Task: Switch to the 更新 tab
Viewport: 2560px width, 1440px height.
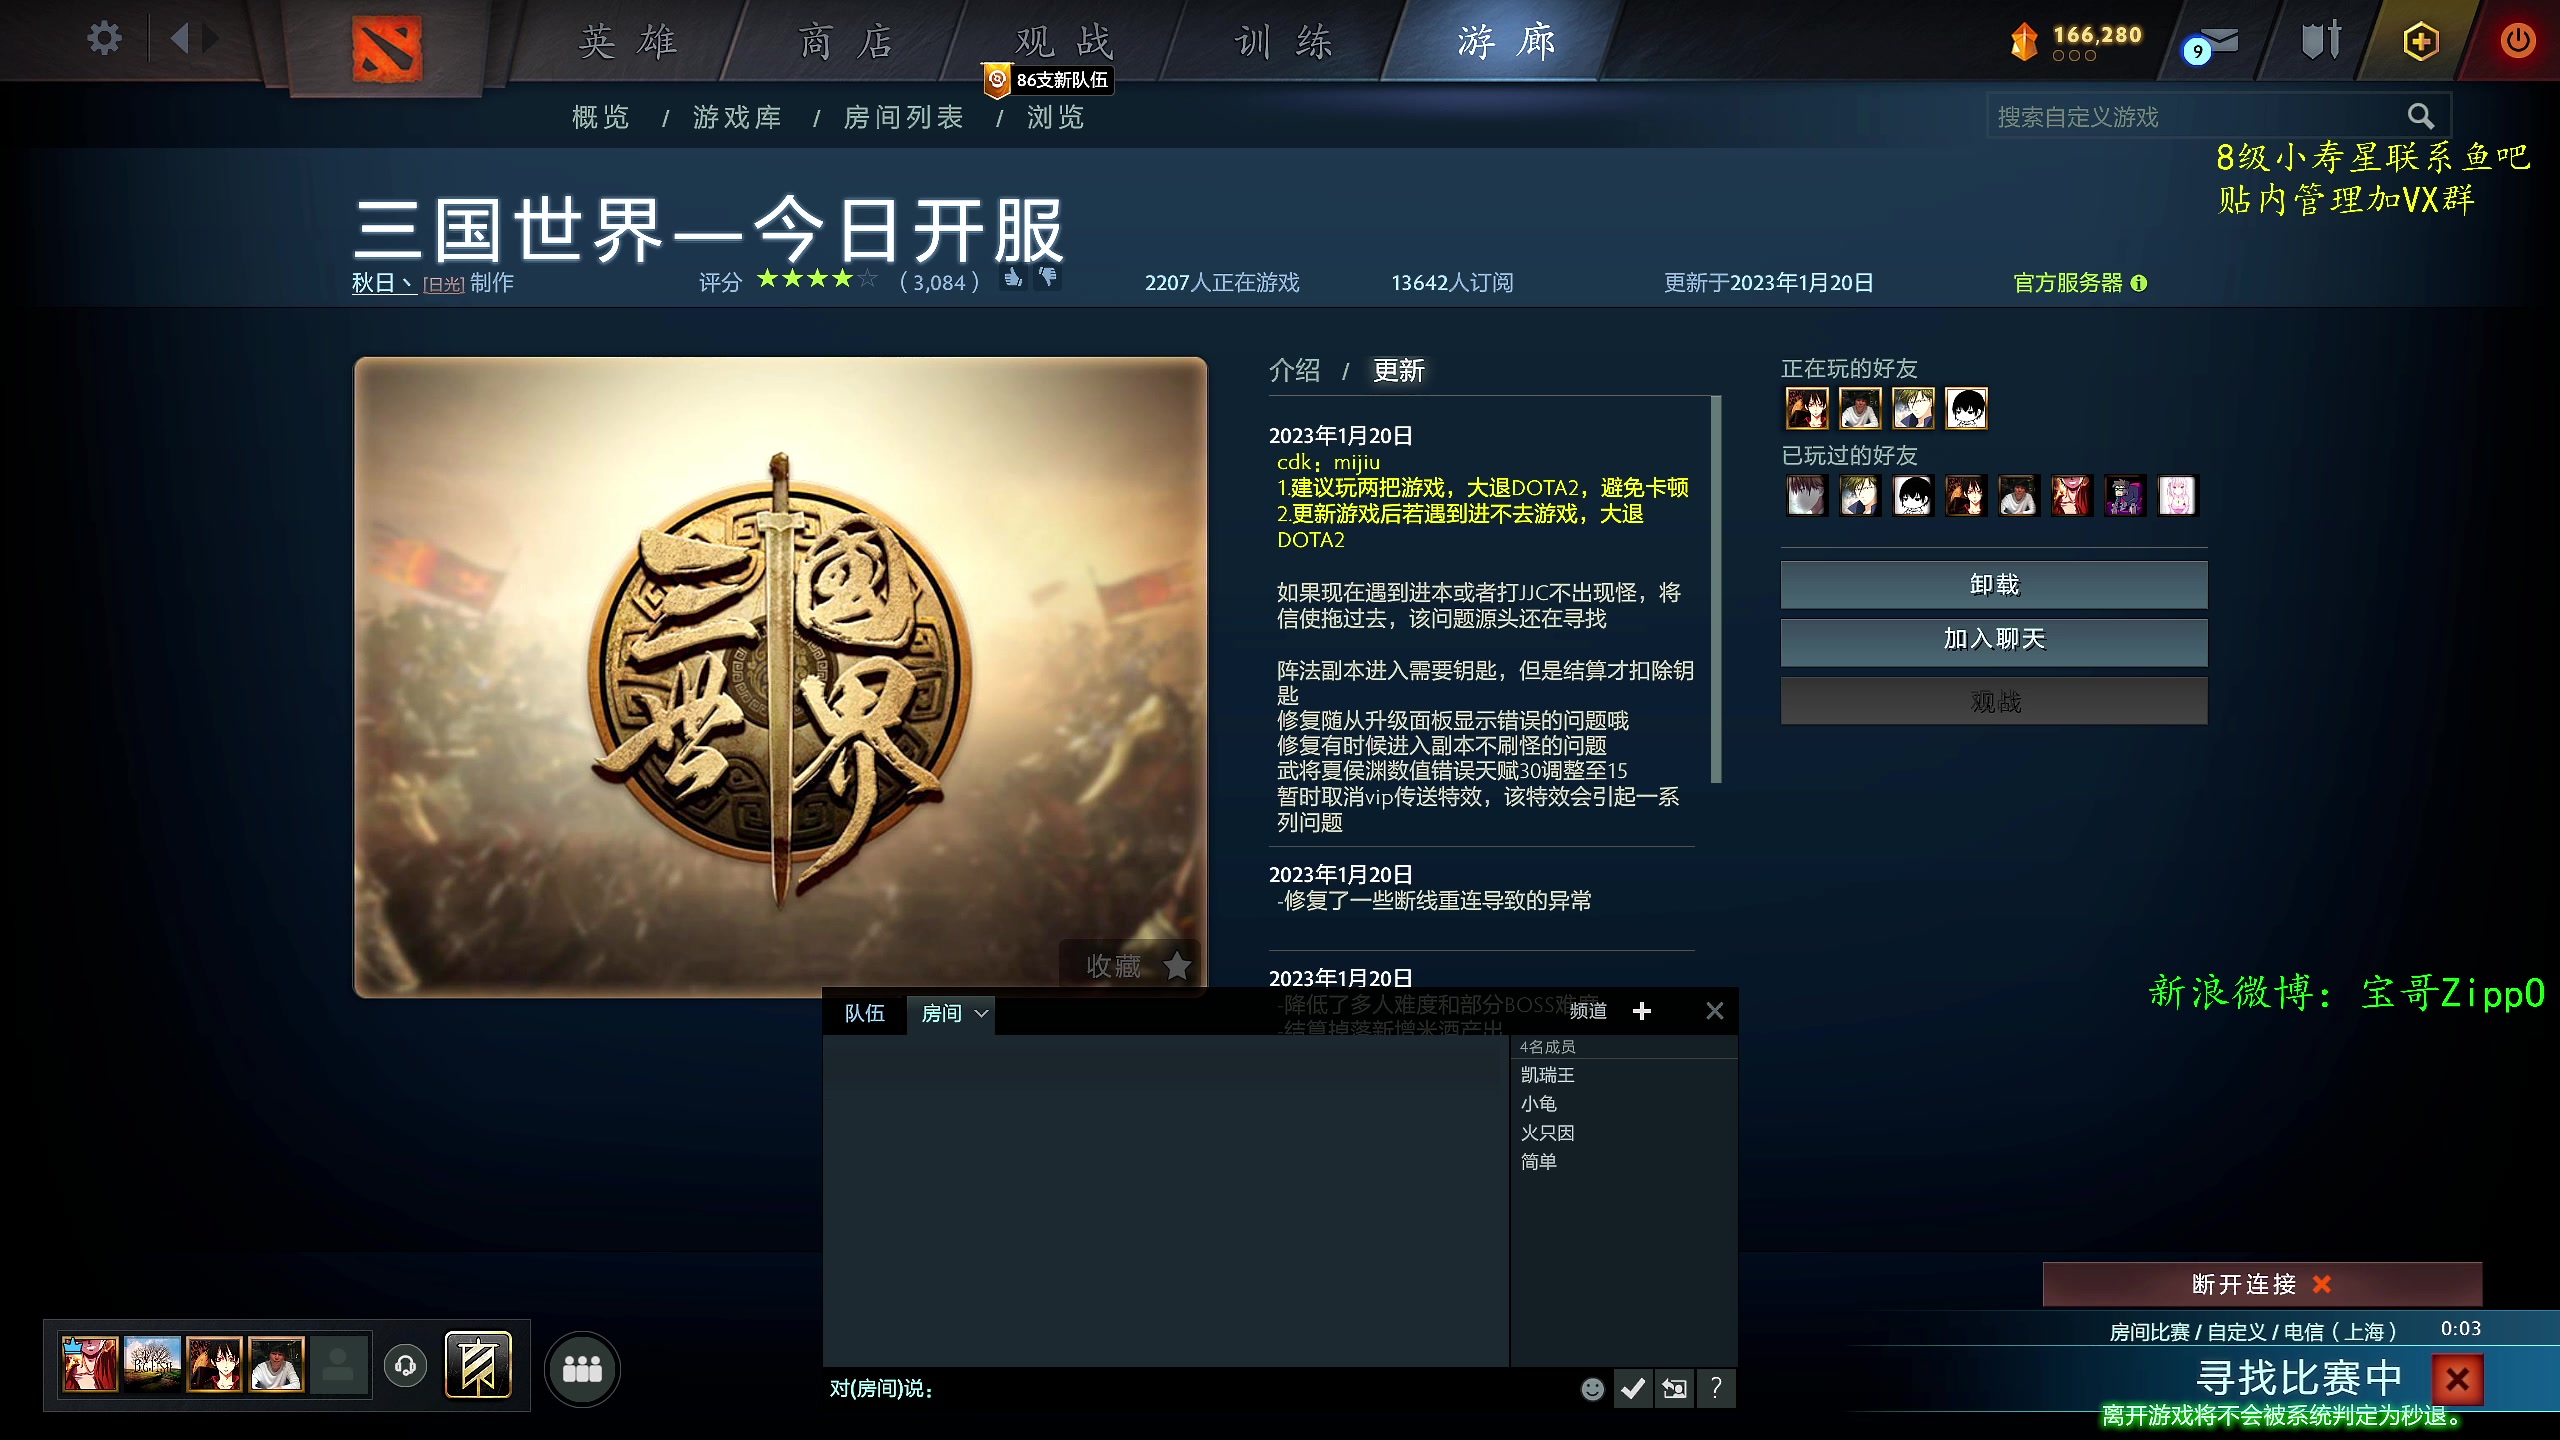Action: click(1399, 371)
